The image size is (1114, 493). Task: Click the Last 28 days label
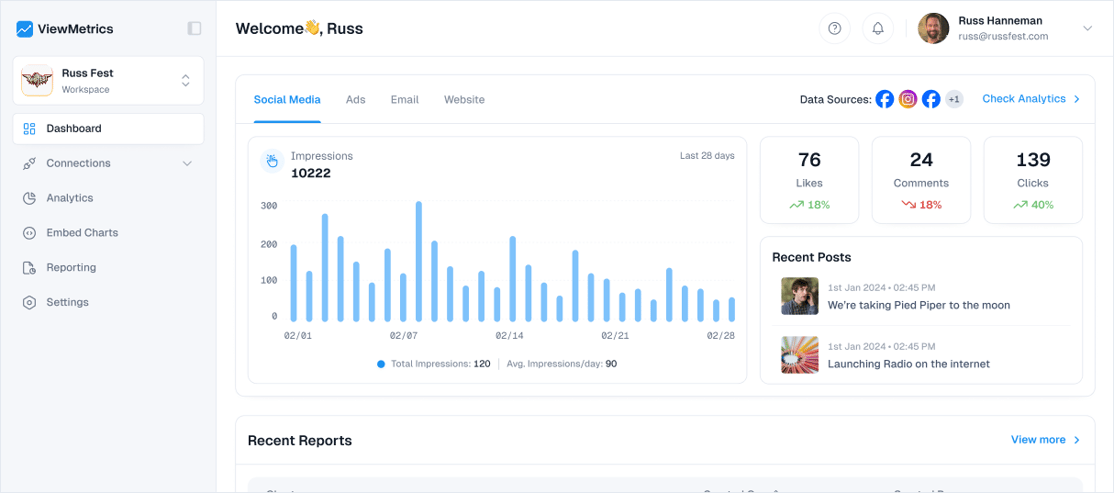tap(707, 156)
